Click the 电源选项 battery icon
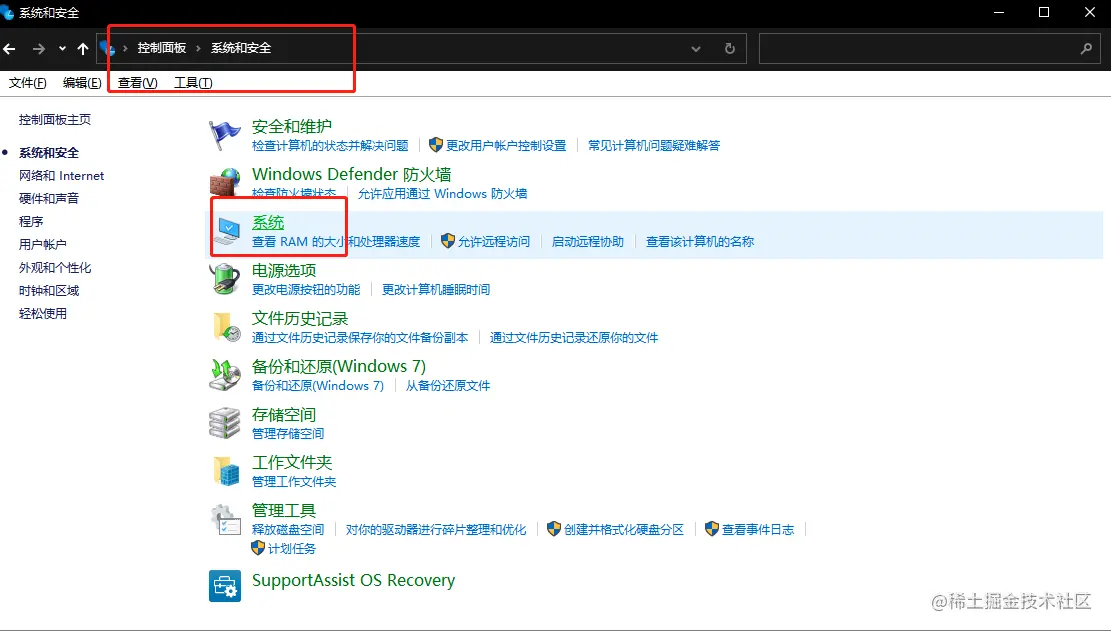This screenshot has height=631, width=1111. pos(225,279)
